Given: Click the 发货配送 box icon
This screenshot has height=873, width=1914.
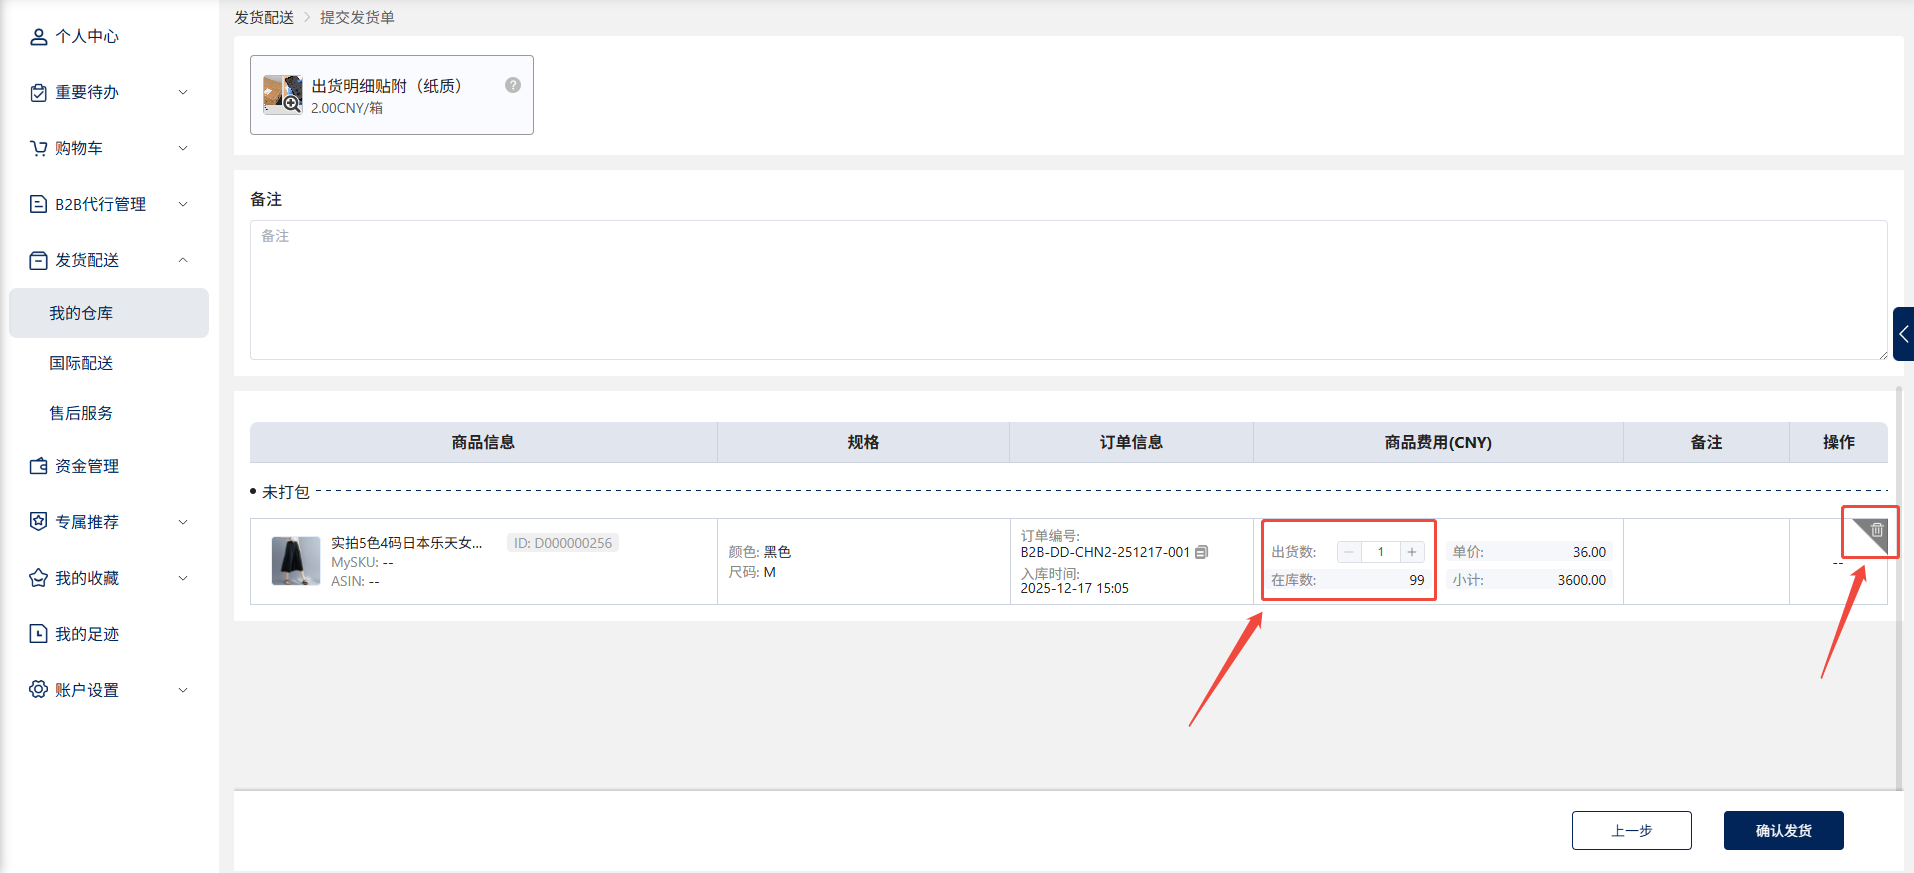Looking at the screenshot, I should click(x=38, y=261).
